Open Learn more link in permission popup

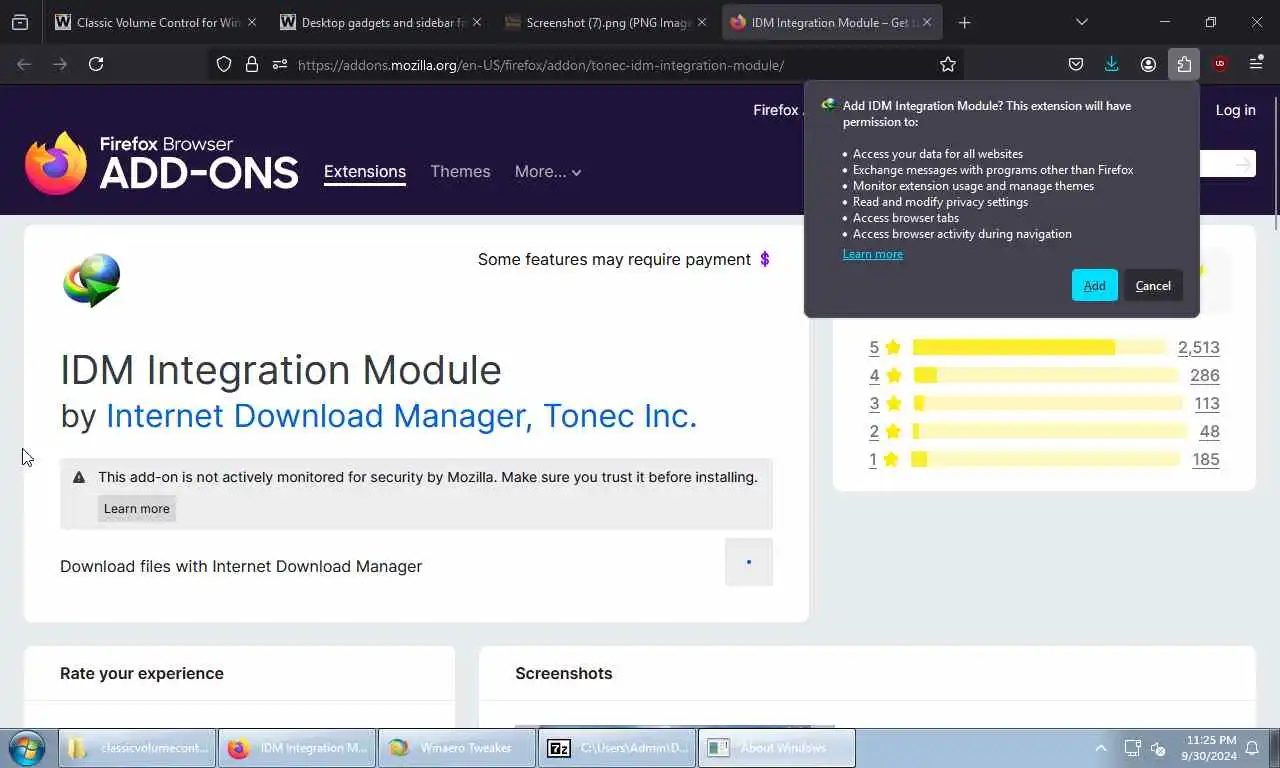(x=872, y=254)
